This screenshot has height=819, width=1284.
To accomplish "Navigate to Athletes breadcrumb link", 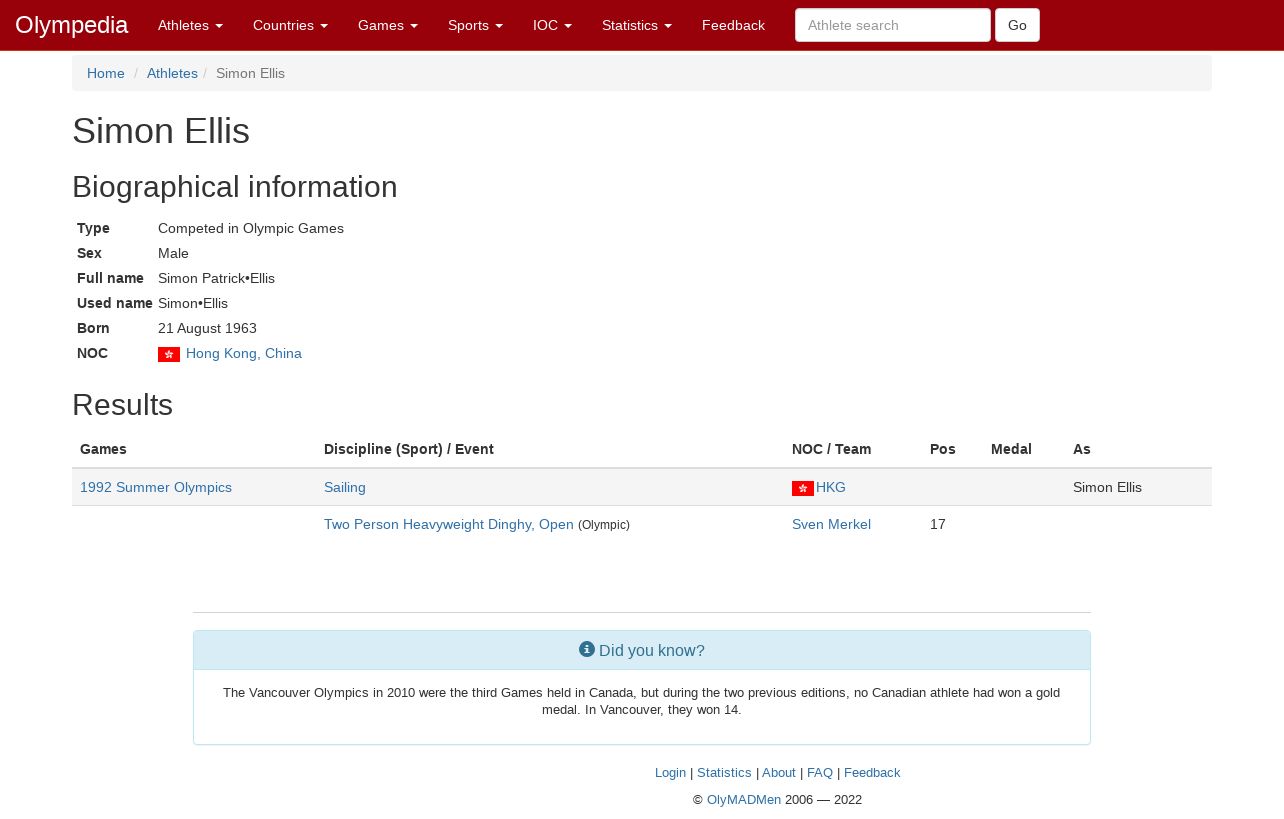I will point(172,73).
